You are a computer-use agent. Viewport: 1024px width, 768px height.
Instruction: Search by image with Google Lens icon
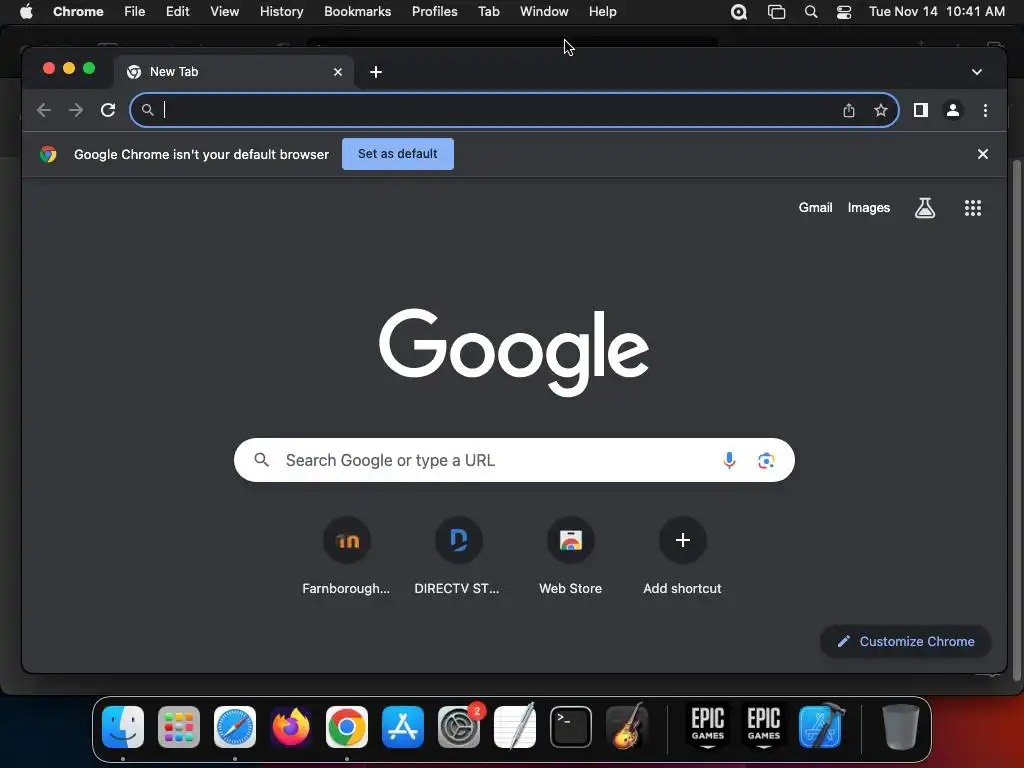click(765, 460)
